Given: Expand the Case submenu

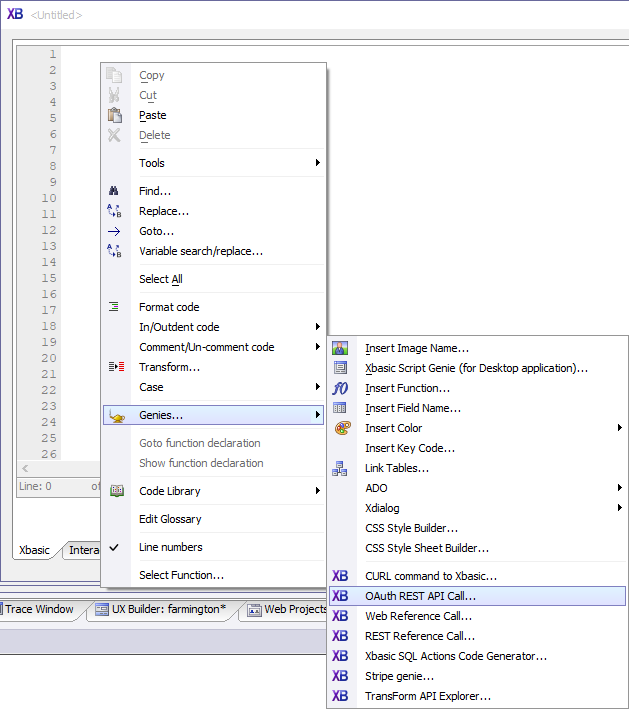Looking at the screenshot, I should point(318,387).
